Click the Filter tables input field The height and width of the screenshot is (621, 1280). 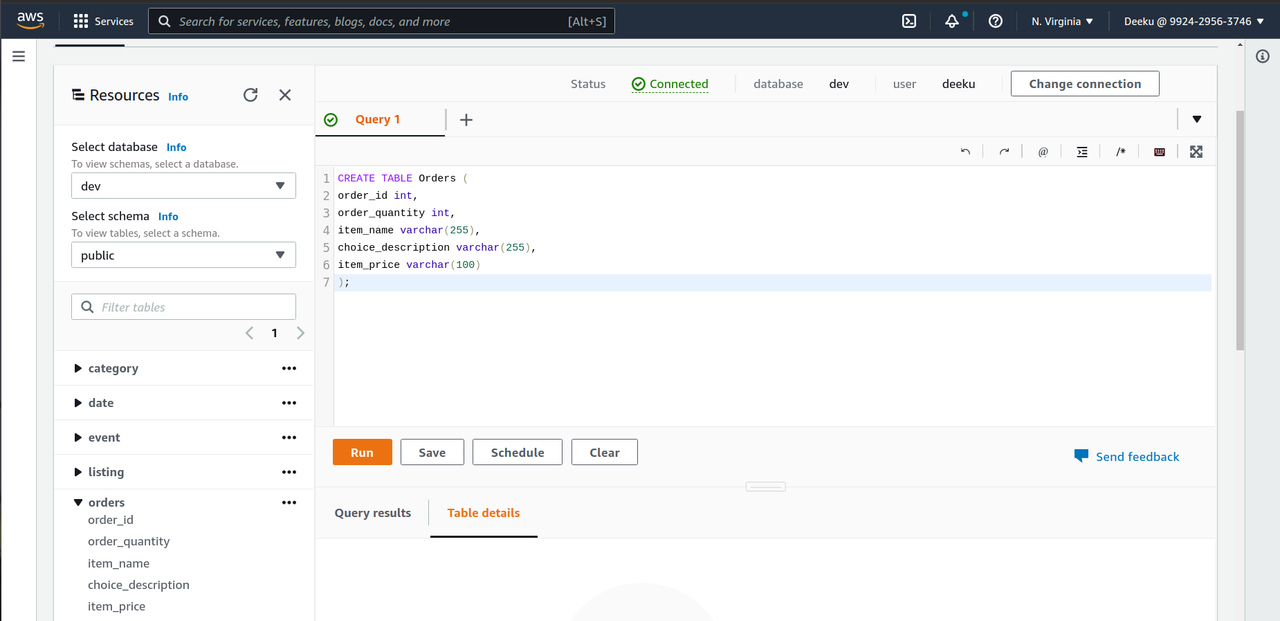click(x=183, y=307)
